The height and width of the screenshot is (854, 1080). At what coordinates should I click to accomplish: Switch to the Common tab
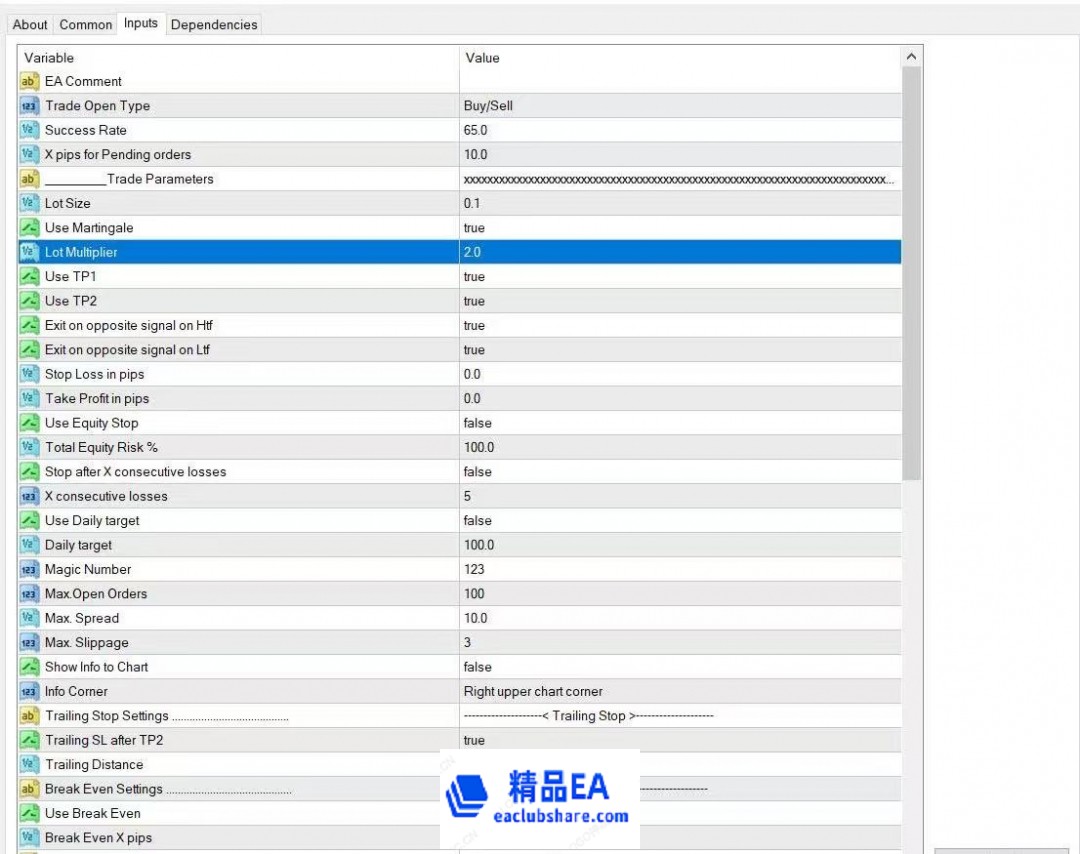86,25
